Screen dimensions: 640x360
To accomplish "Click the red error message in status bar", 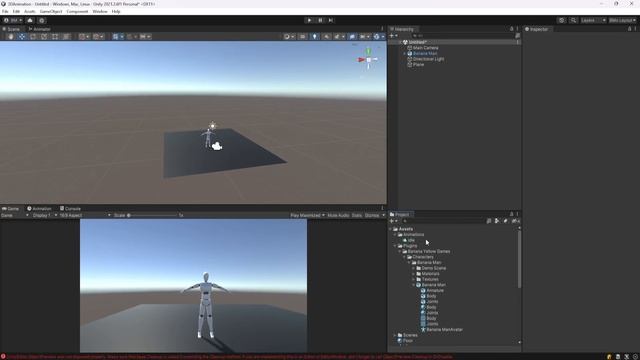I will 229,357.
